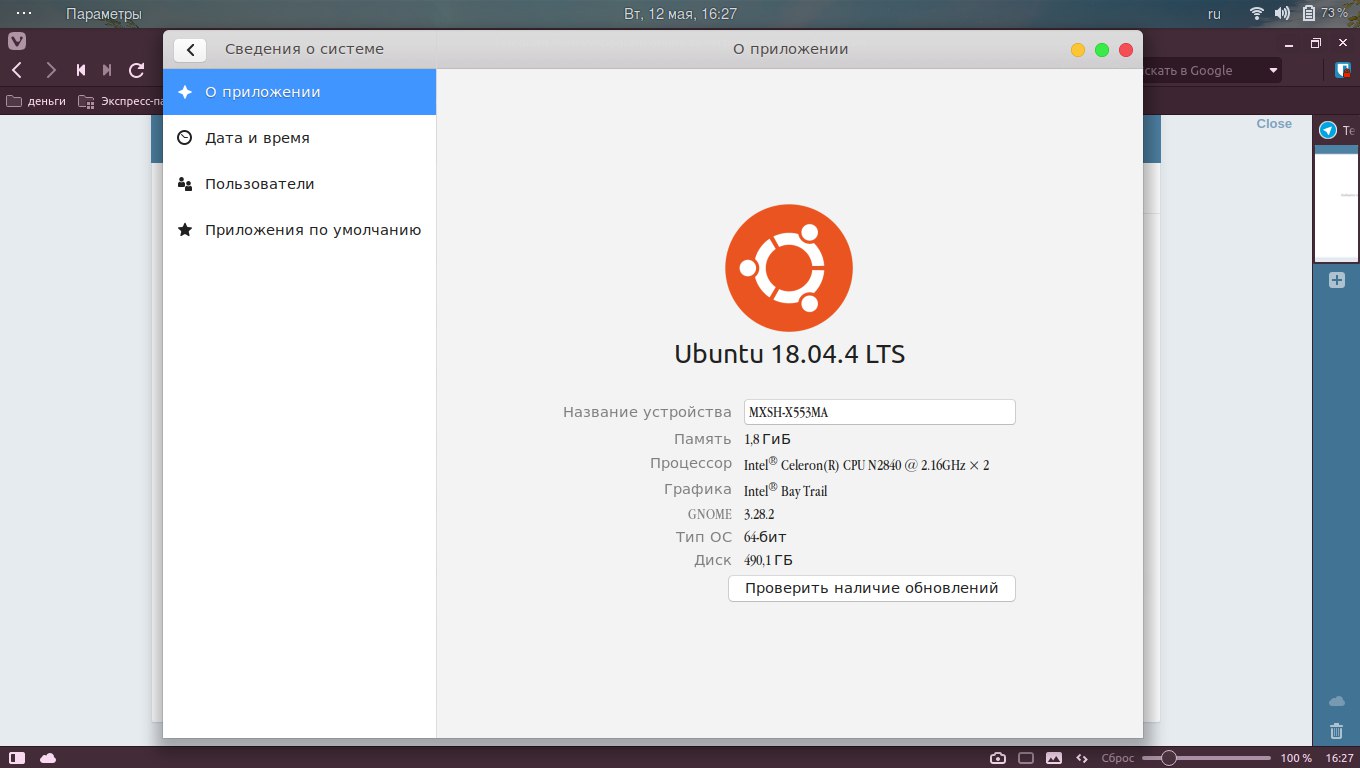Open synced tabs cloud icon in tab bar

pos(1336,701)
